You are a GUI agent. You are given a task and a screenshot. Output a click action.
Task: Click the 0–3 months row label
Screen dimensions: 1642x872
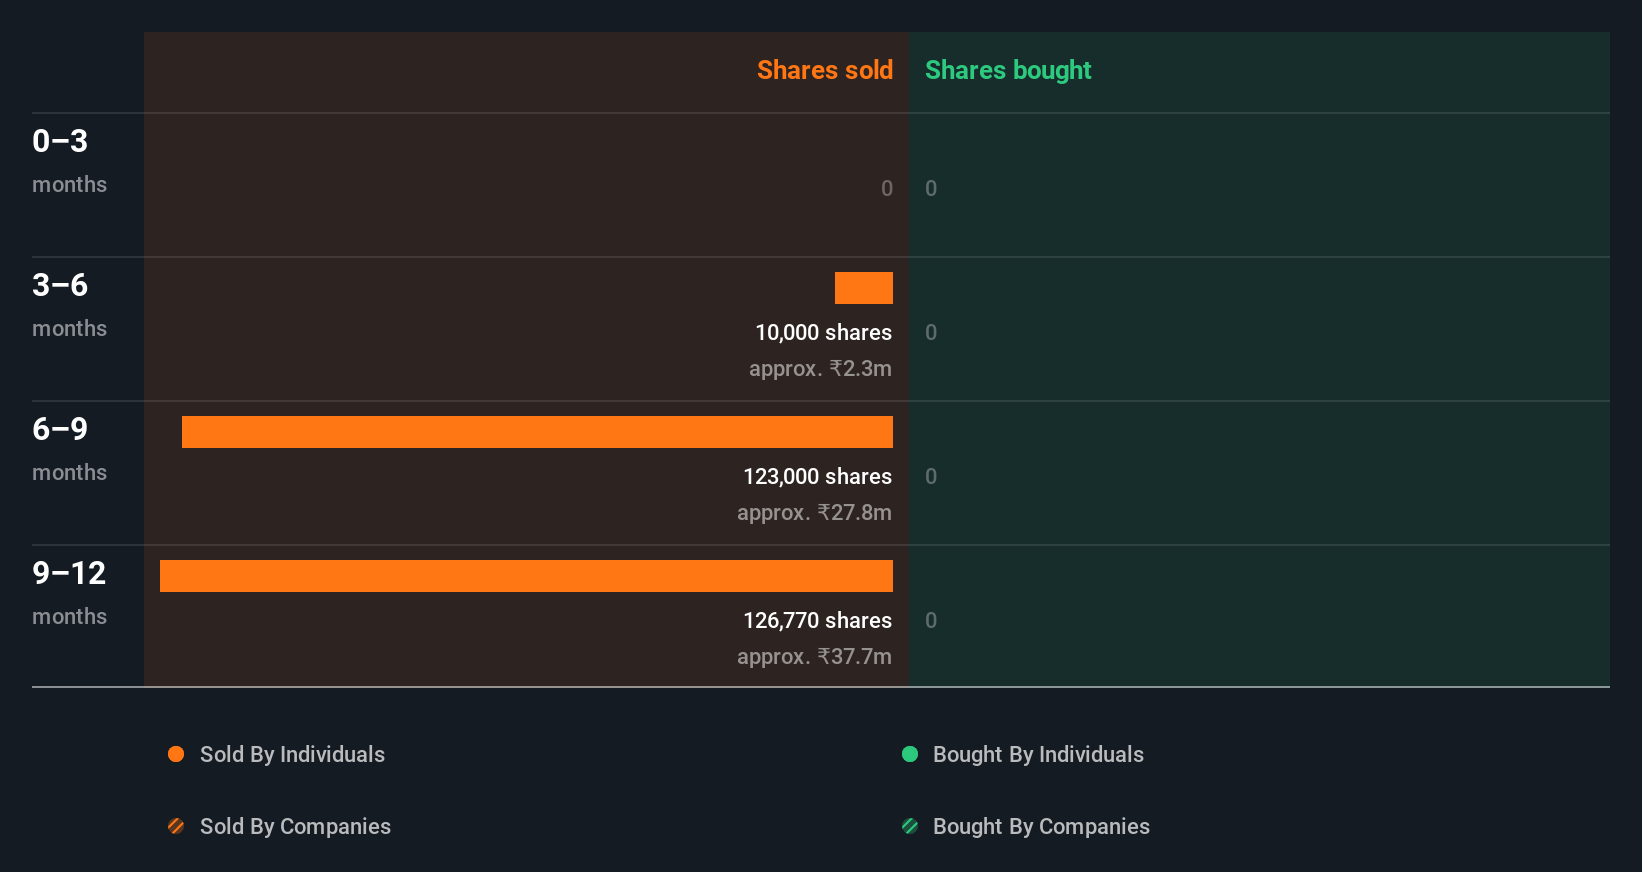click(x=69, y=161)
